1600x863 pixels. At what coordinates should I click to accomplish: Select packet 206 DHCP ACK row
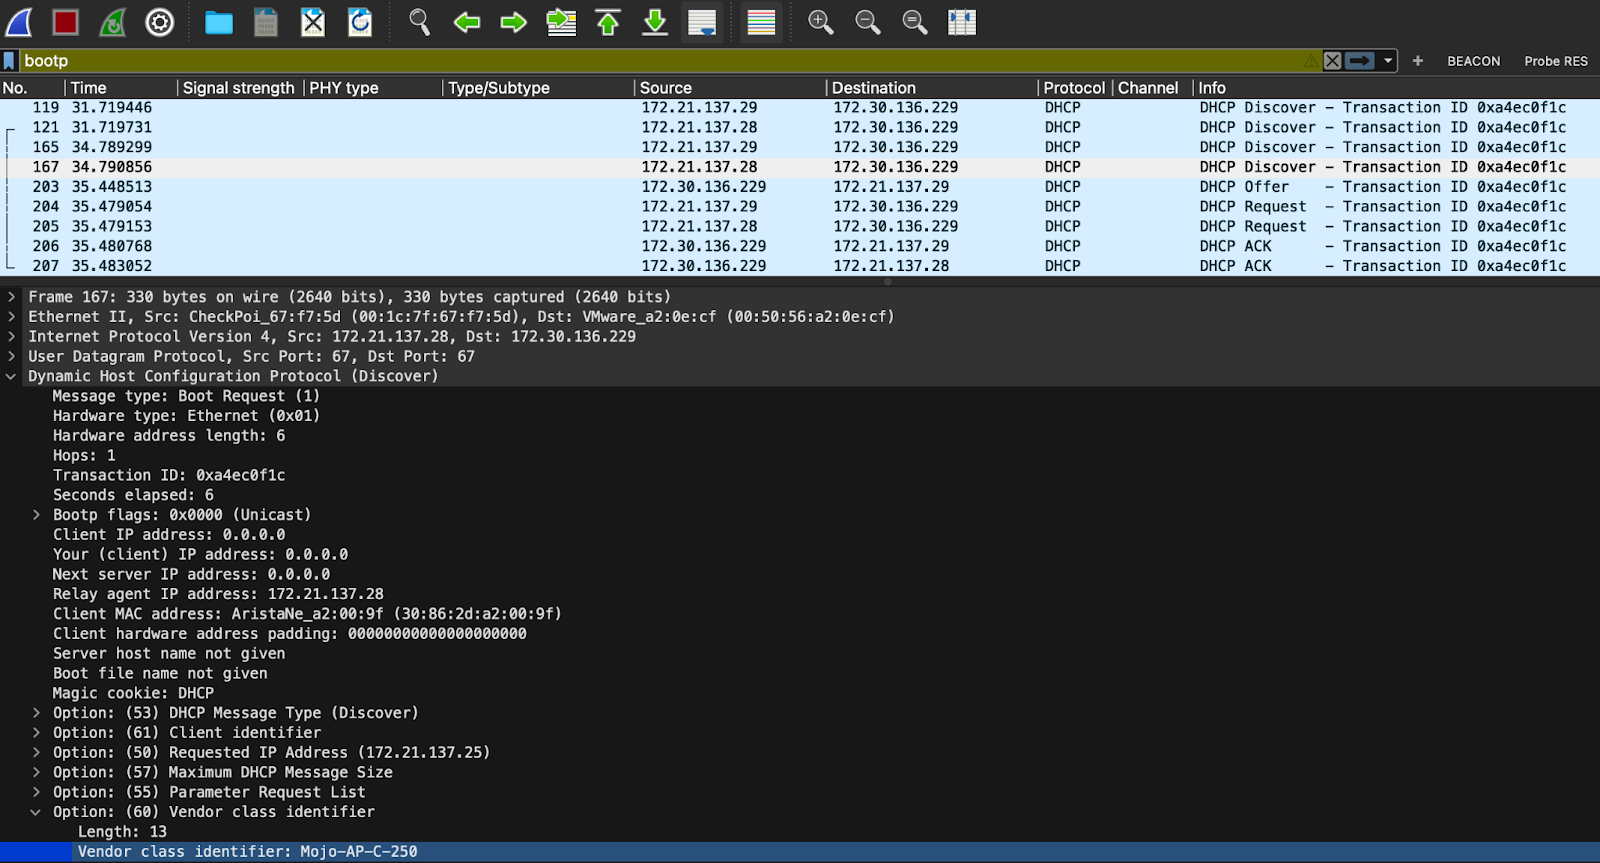click(x=800, y=246)
